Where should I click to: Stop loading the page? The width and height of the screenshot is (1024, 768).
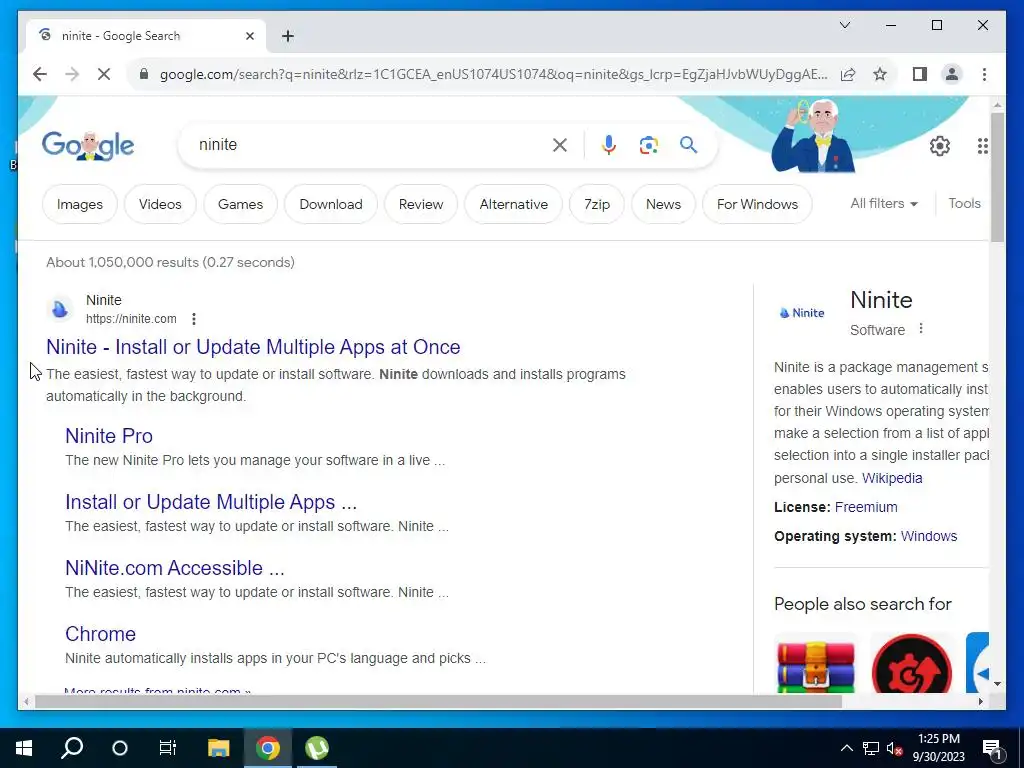(x=104, y=74)
